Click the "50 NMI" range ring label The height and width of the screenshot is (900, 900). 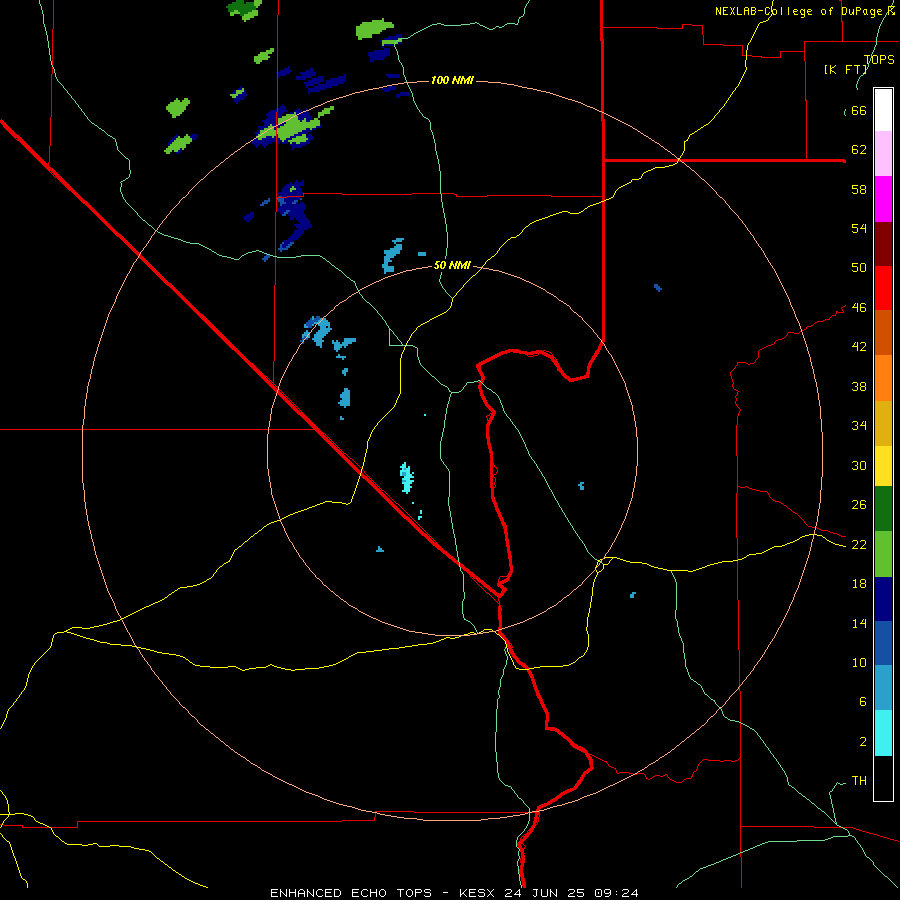(x=452, y=265)
